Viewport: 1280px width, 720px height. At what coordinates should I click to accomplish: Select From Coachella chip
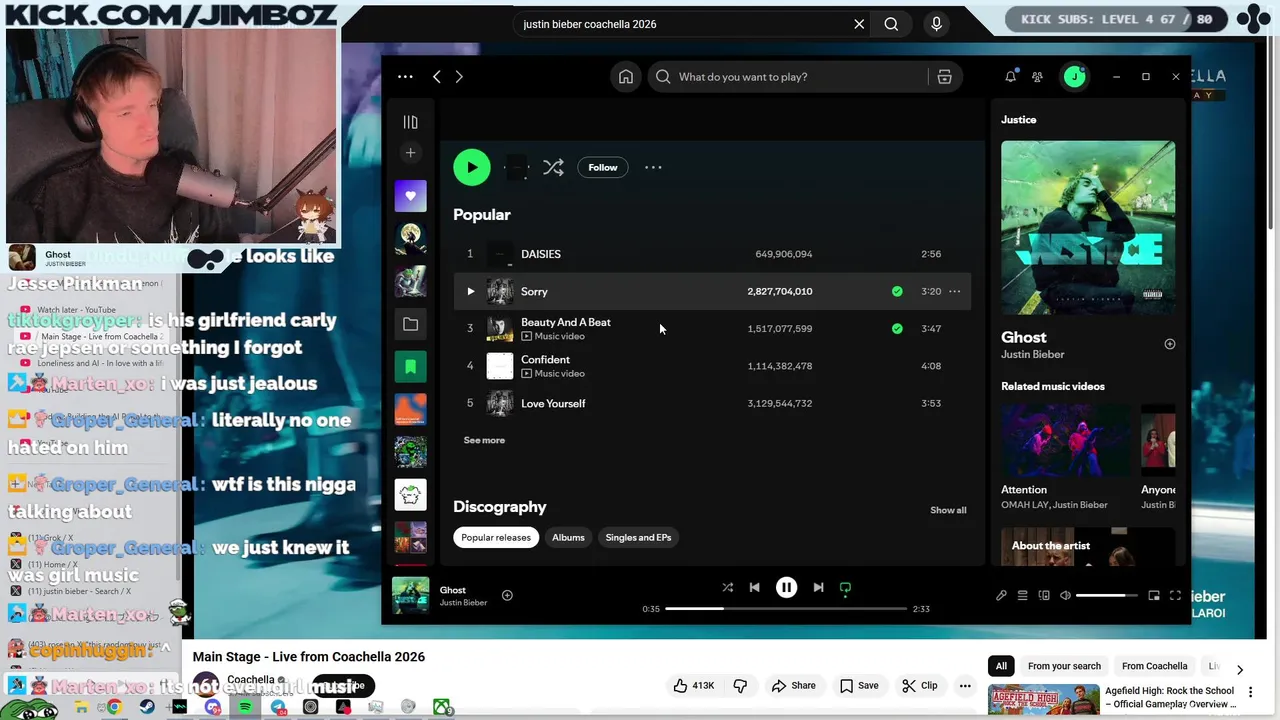(1155, 666)
